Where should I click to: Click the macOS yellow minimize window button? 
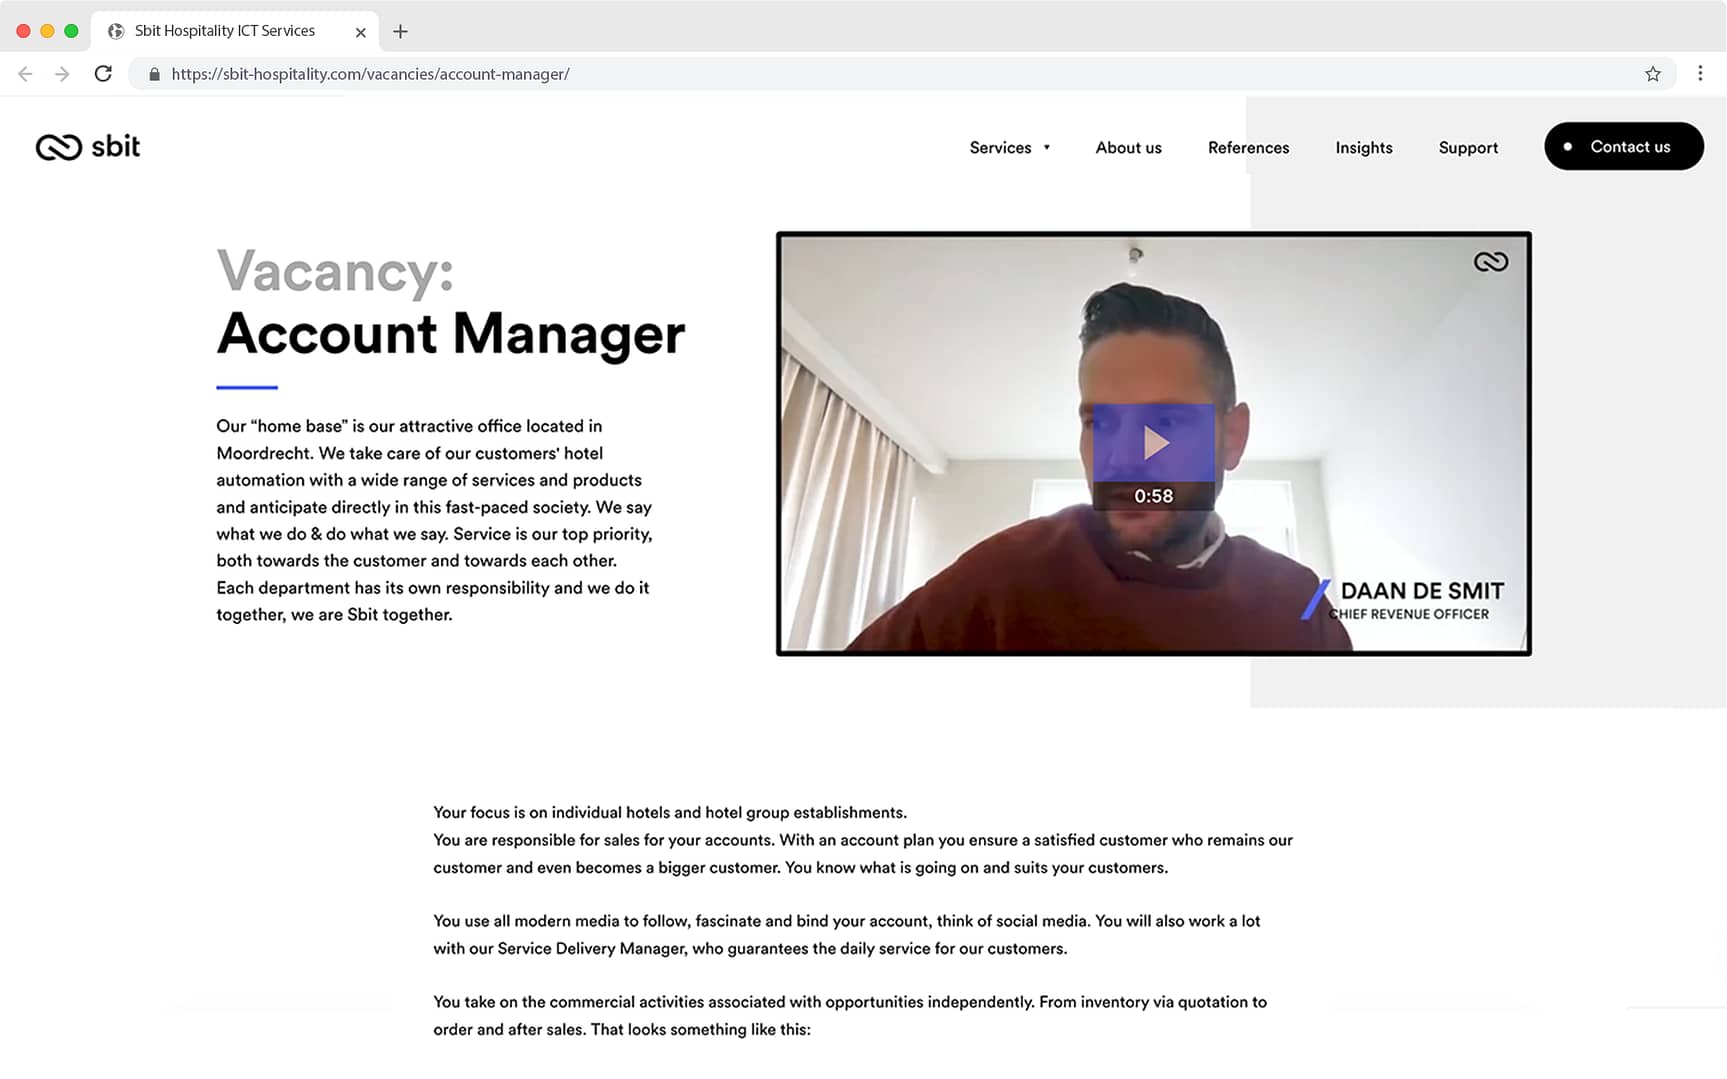47,31
